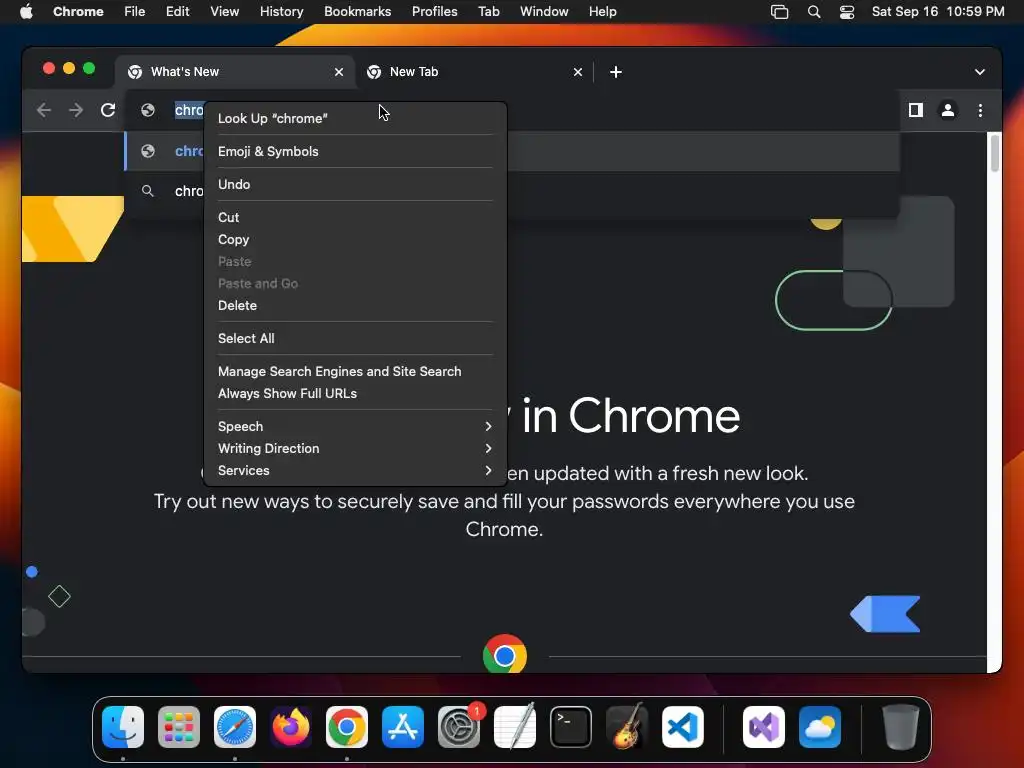Open Finder from the Dock

coord(123,727)
